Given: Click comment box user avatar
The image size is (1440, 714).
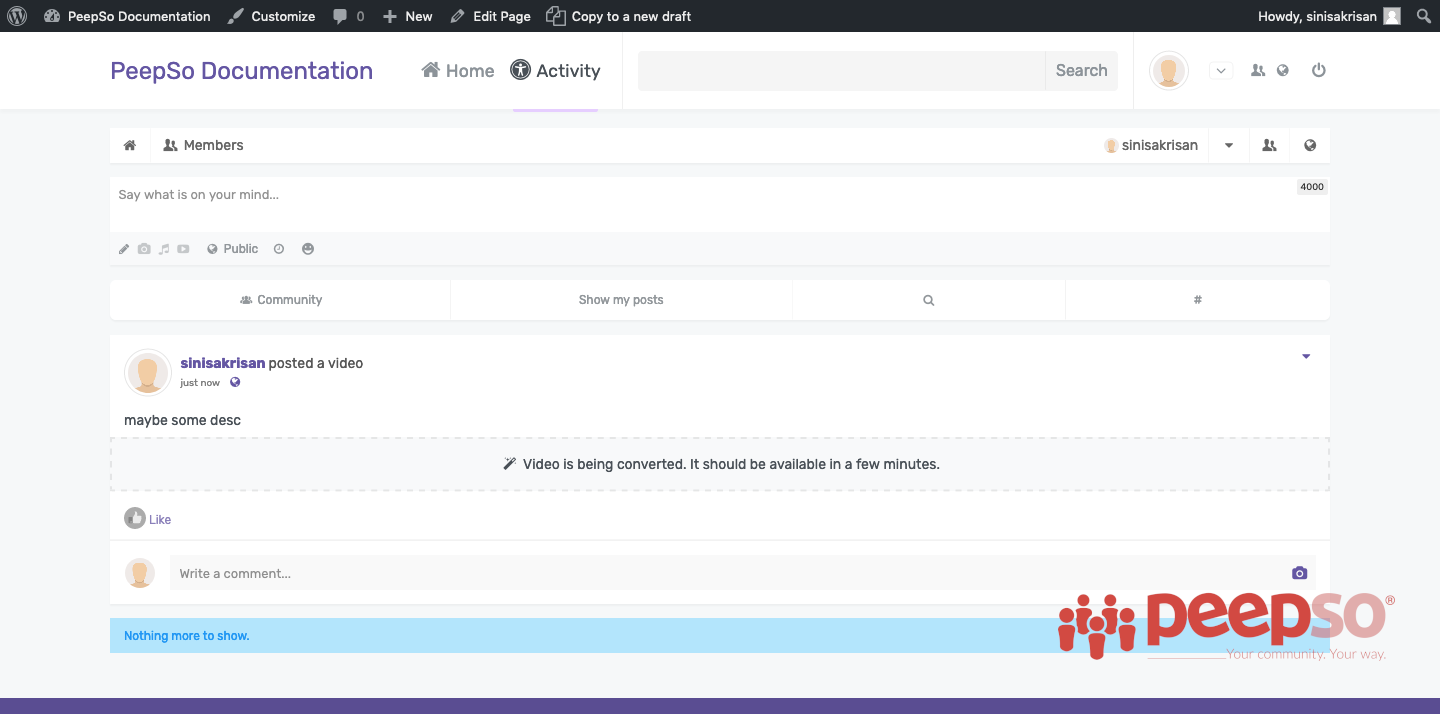Looking at the screenshot, I should [x=140, y=573].
